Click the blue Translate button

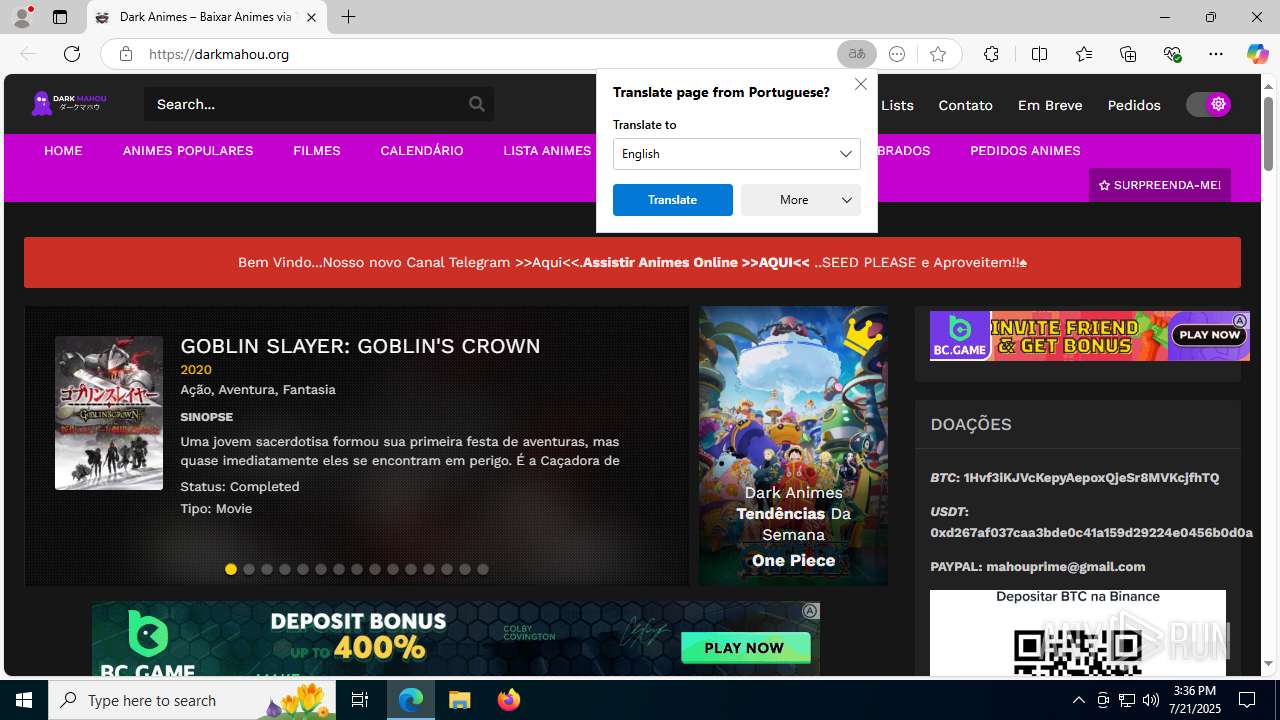[672, 200]
